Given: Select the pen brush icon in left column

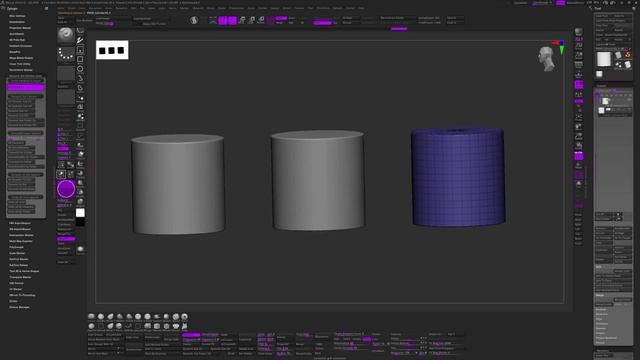Looking at the screenshot, I should pos(80,40).
